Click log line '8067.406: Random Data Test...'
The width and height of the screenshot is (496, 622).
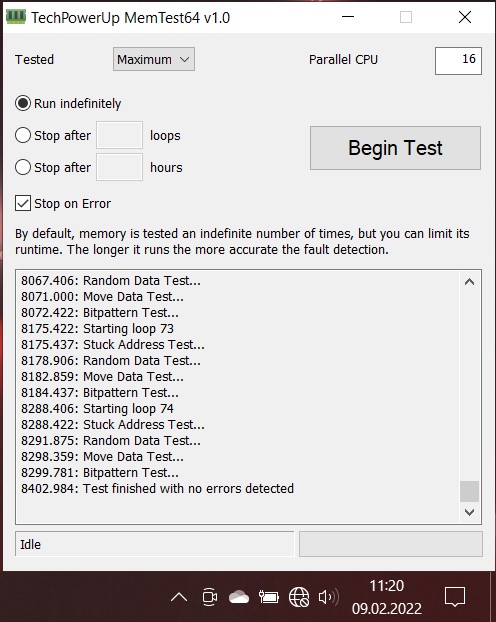pos(111,280)
